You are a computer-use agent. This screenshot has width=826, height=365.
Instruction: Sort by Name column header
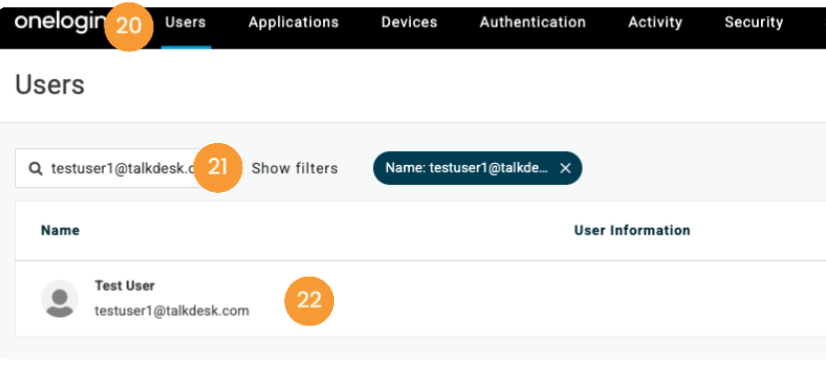[x=60, y=230]
